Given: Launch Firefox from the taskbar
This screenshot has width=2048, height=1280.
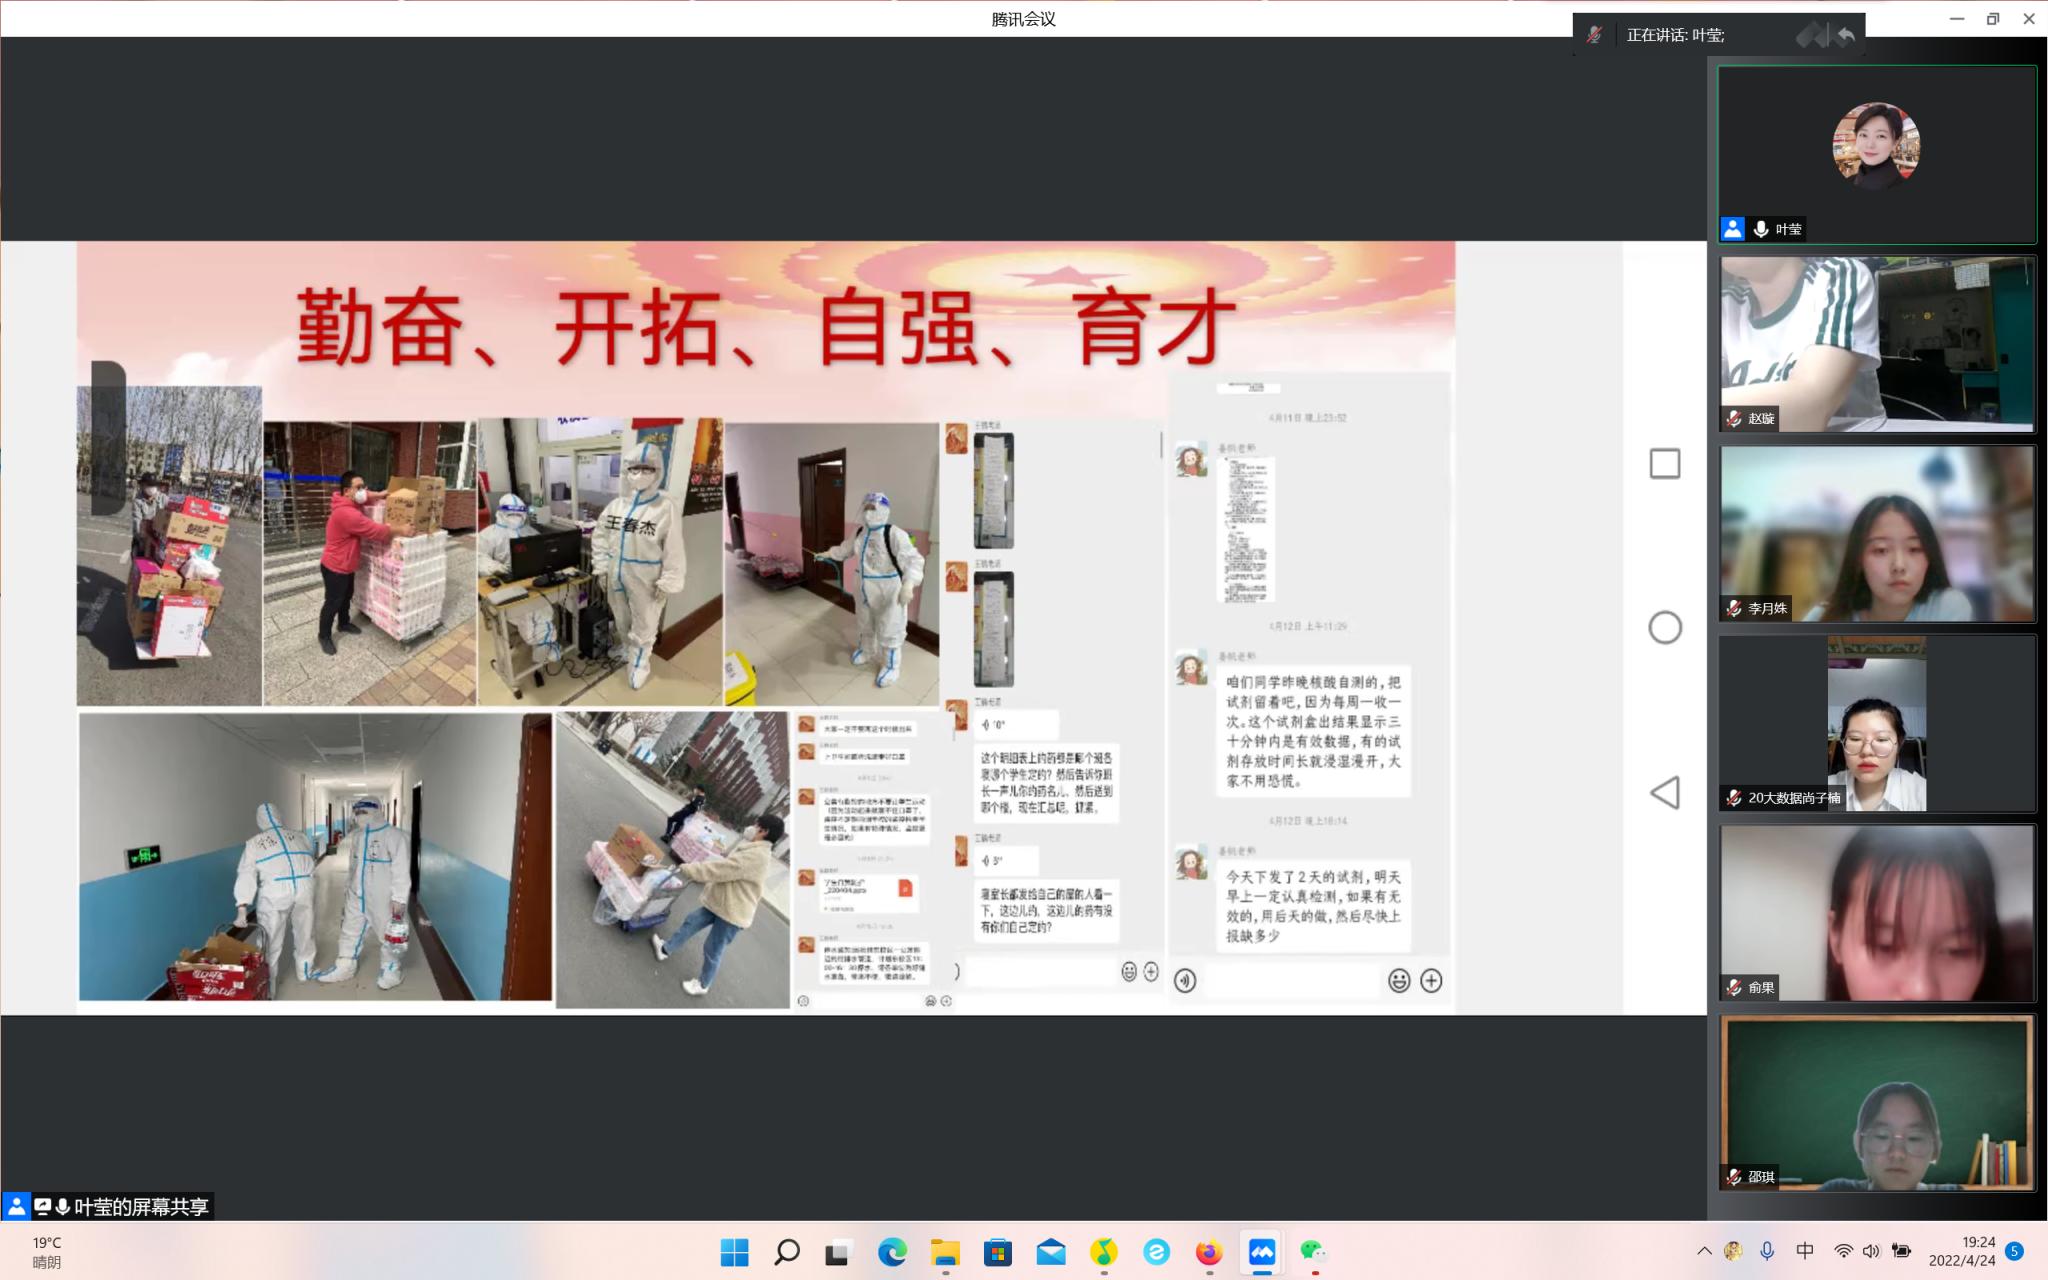Looking at the screenshot, I should pos(1209,1252).
